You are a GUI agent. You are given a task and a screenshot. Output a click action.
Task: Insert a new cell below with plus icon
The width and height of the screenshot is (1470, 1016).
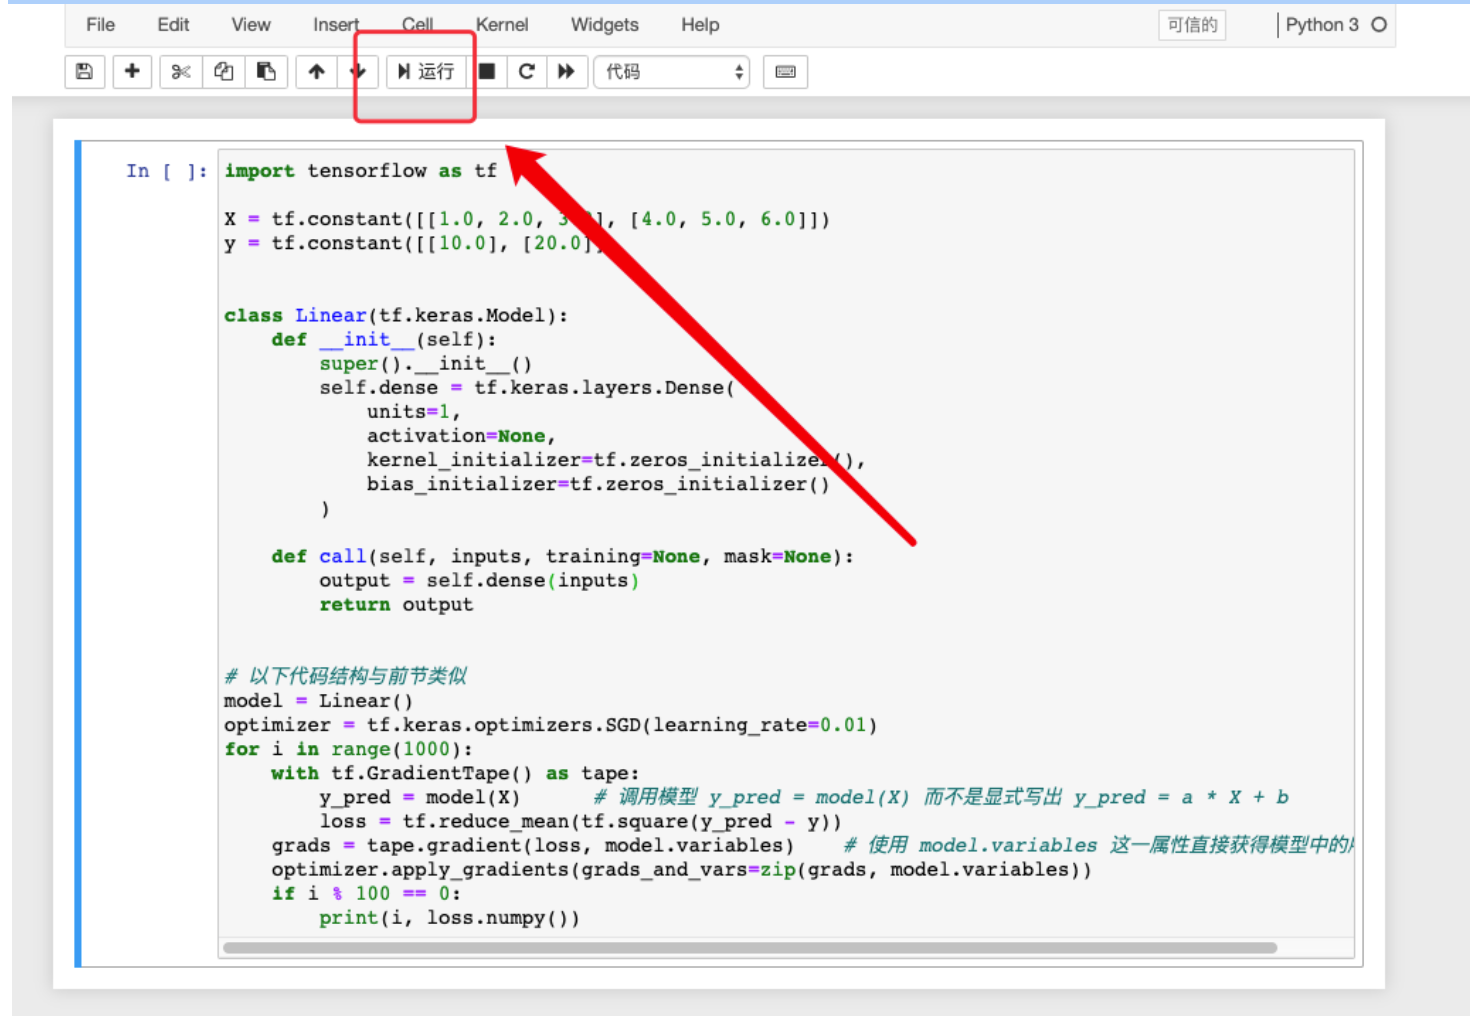coord(132,72)
